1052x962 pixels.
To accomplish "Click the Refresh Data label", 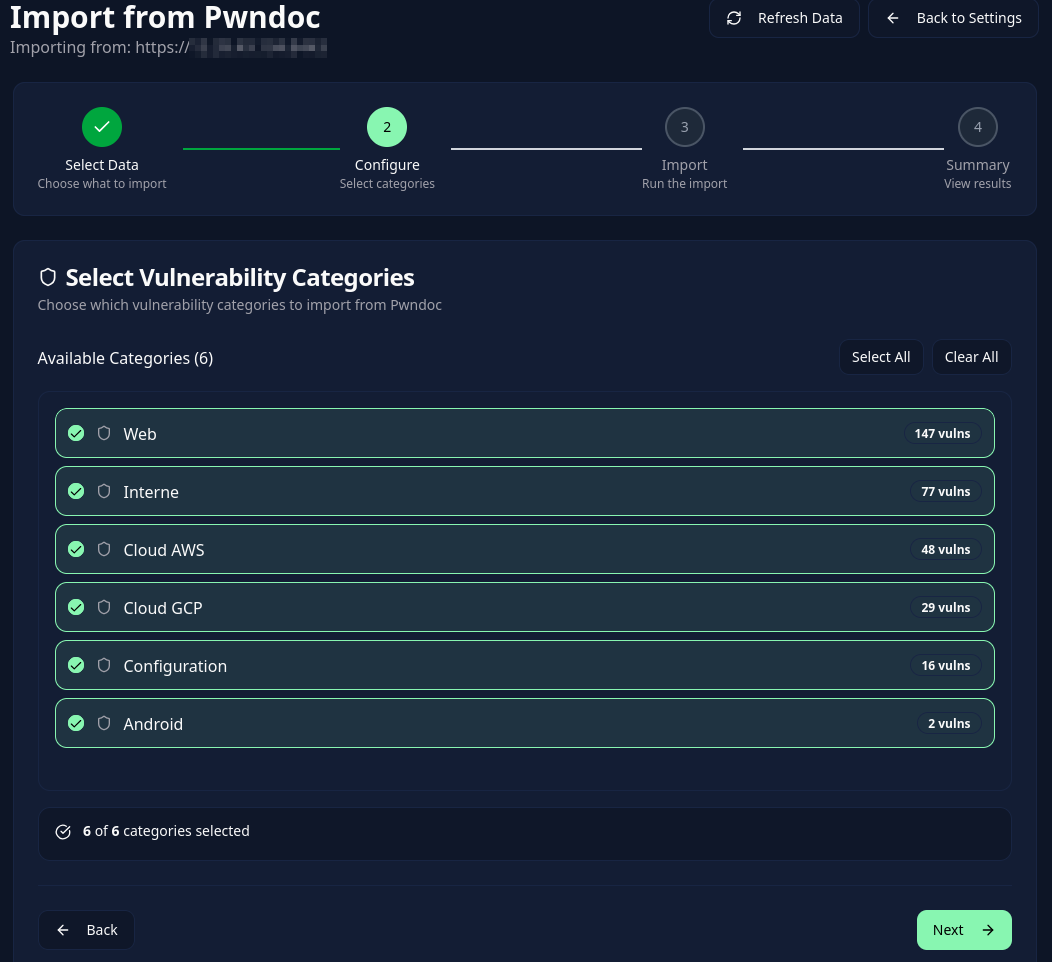I will [x=800, y=18].
